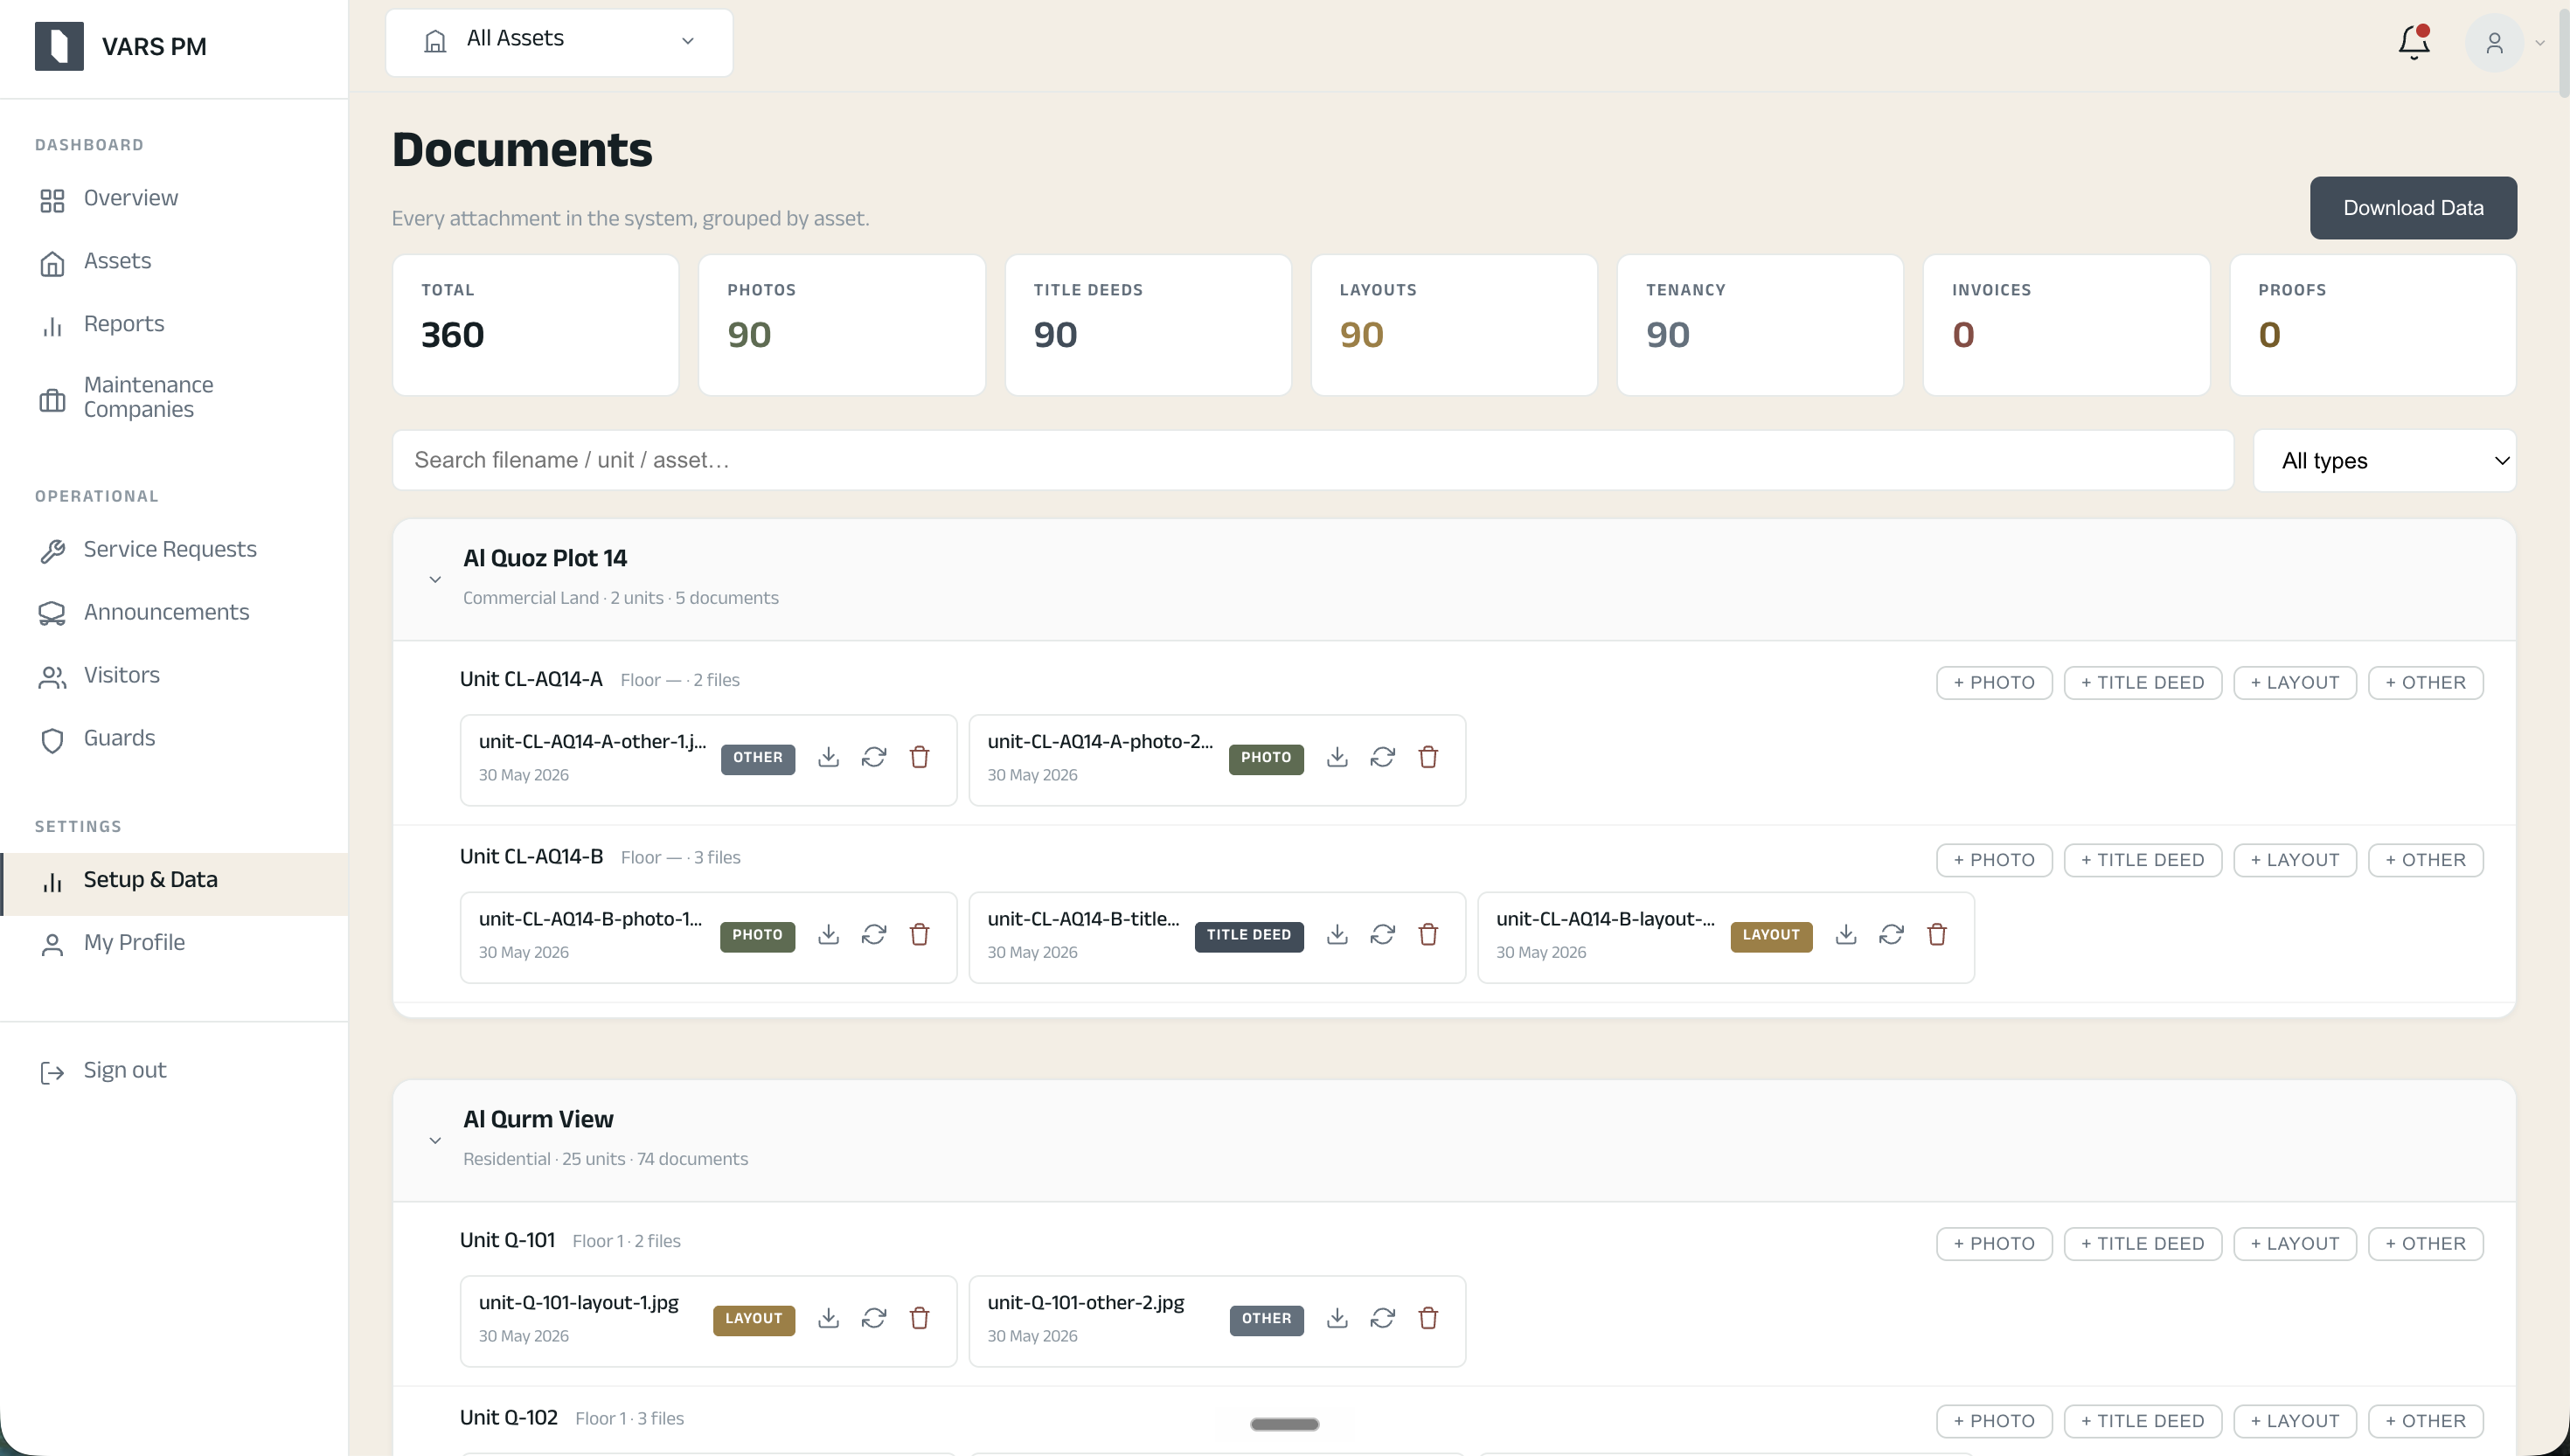Replace unit-CL-AQ14-B-title deed file
This screenshot has height=1456, width=2570.
click(1383, 934)
